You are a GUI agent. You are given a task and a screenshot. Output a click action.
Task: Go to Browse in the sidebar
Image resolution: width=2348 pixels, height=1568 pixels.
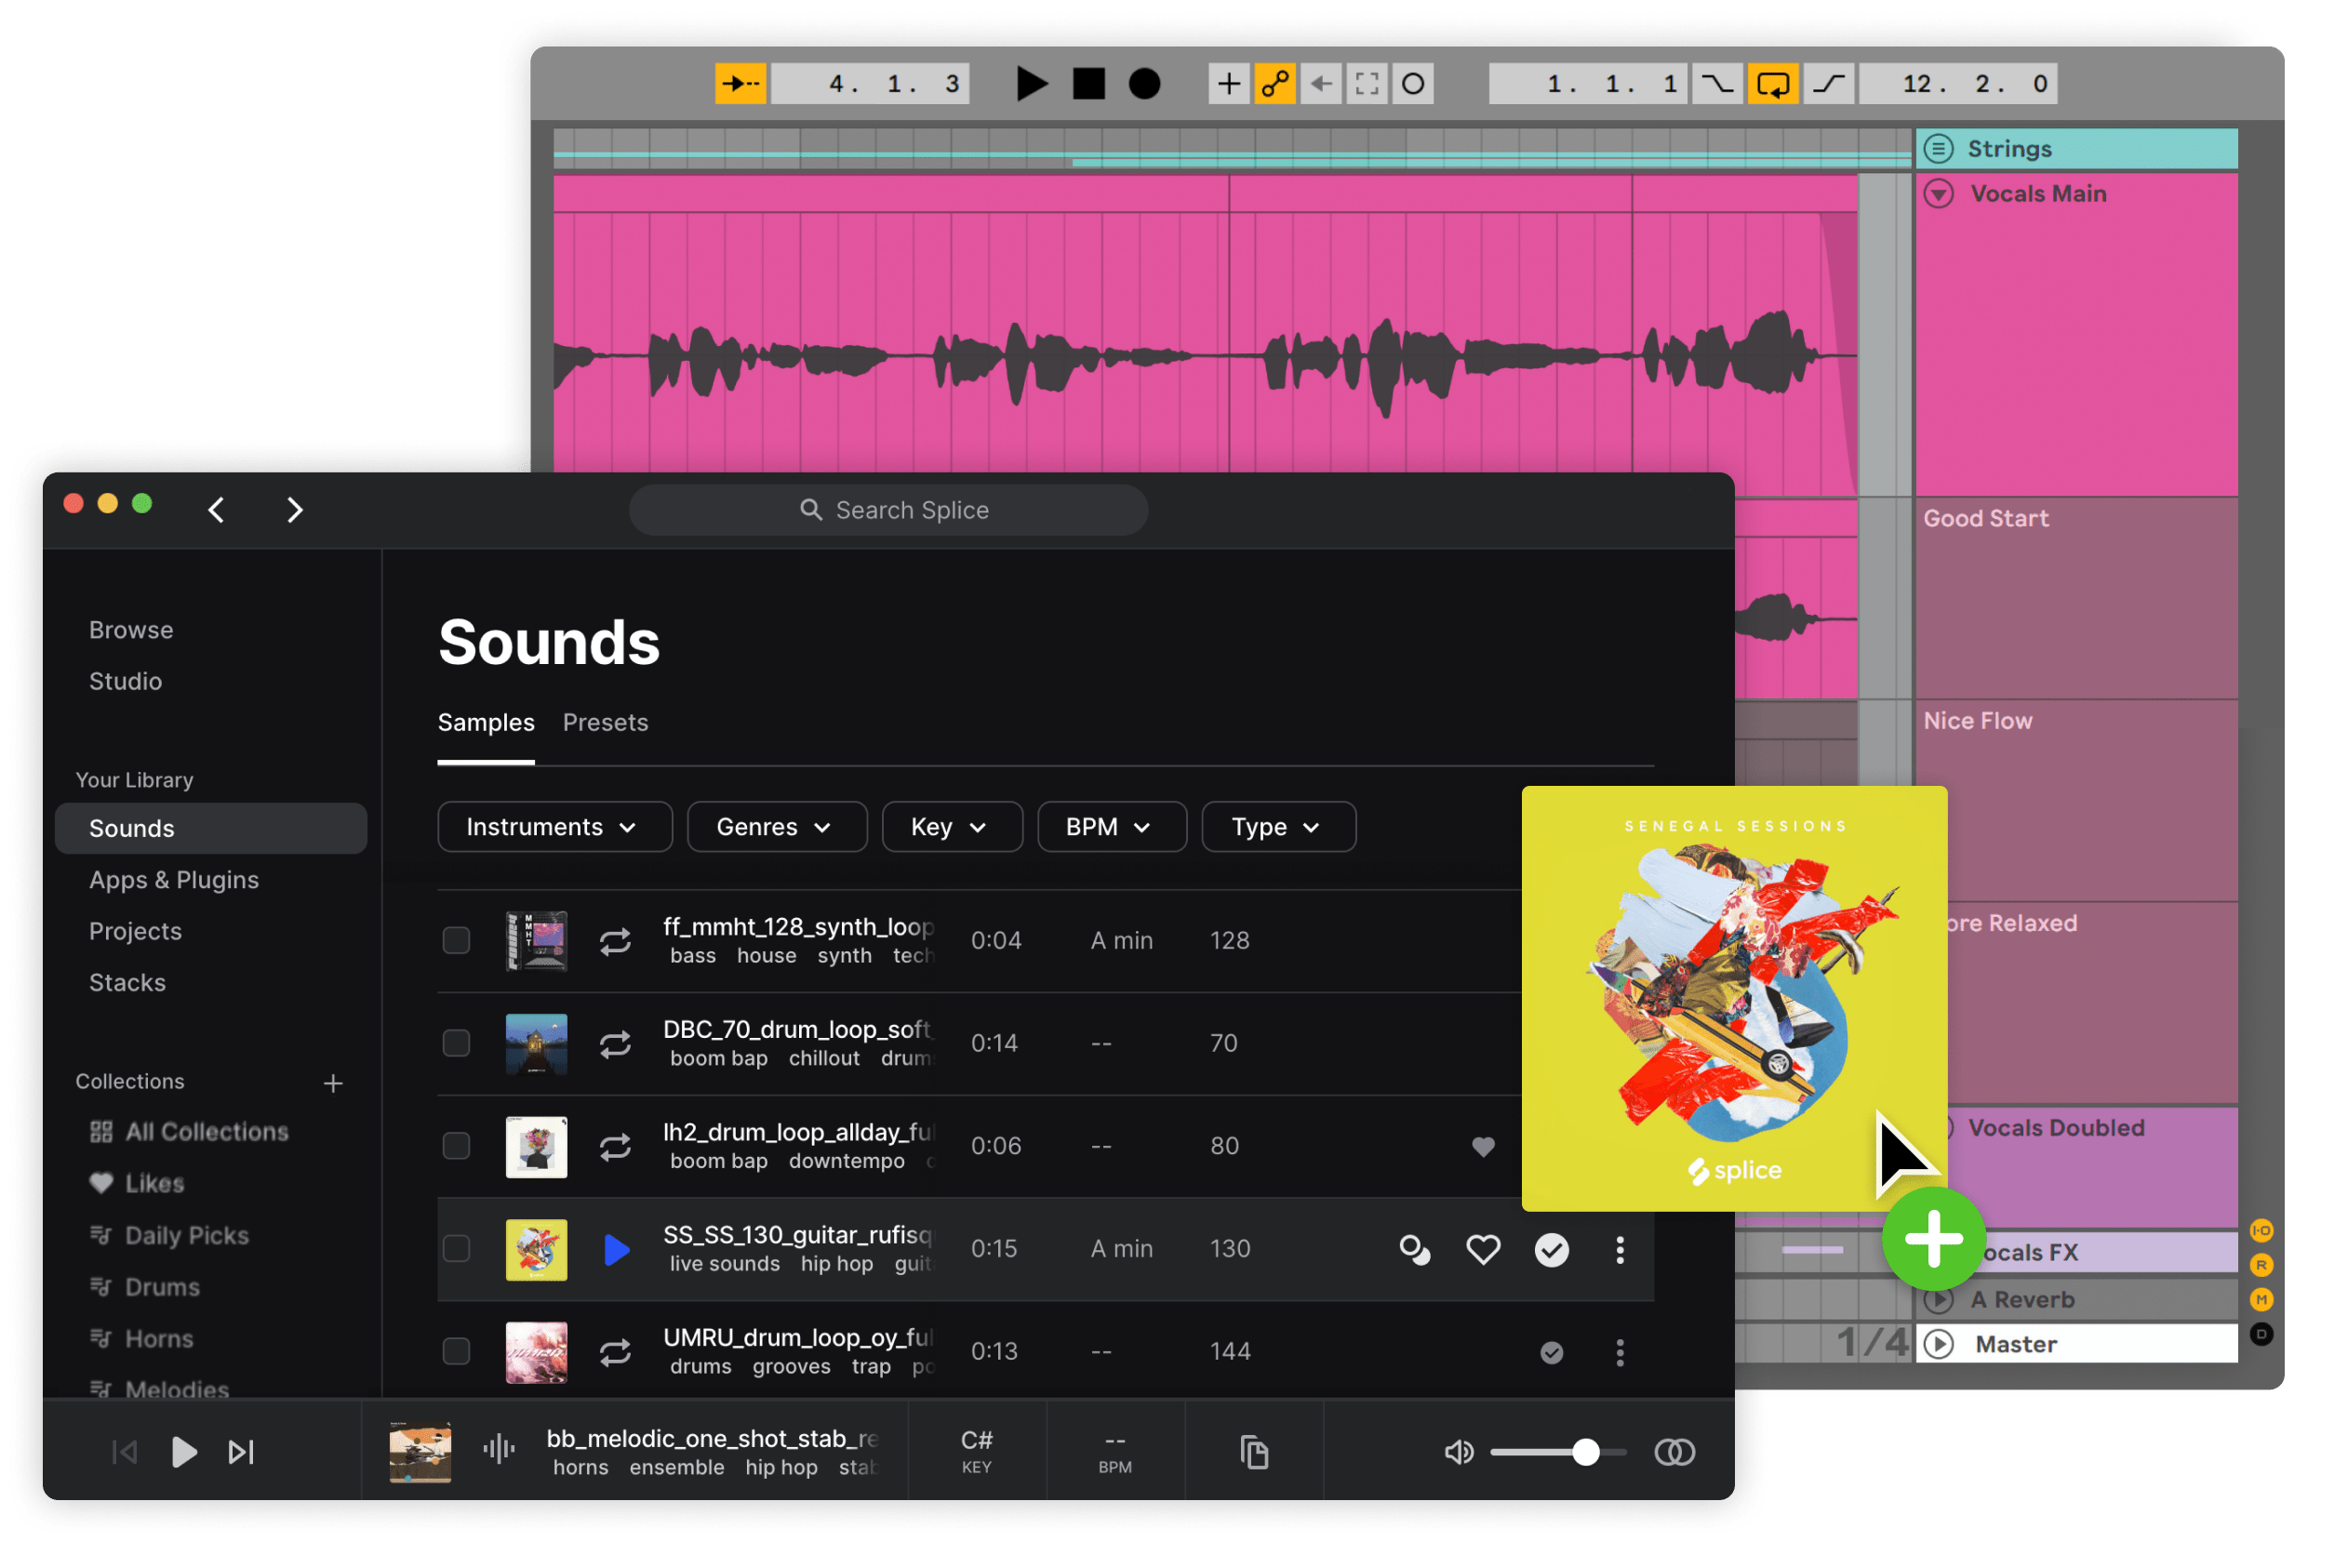(131, 630)
